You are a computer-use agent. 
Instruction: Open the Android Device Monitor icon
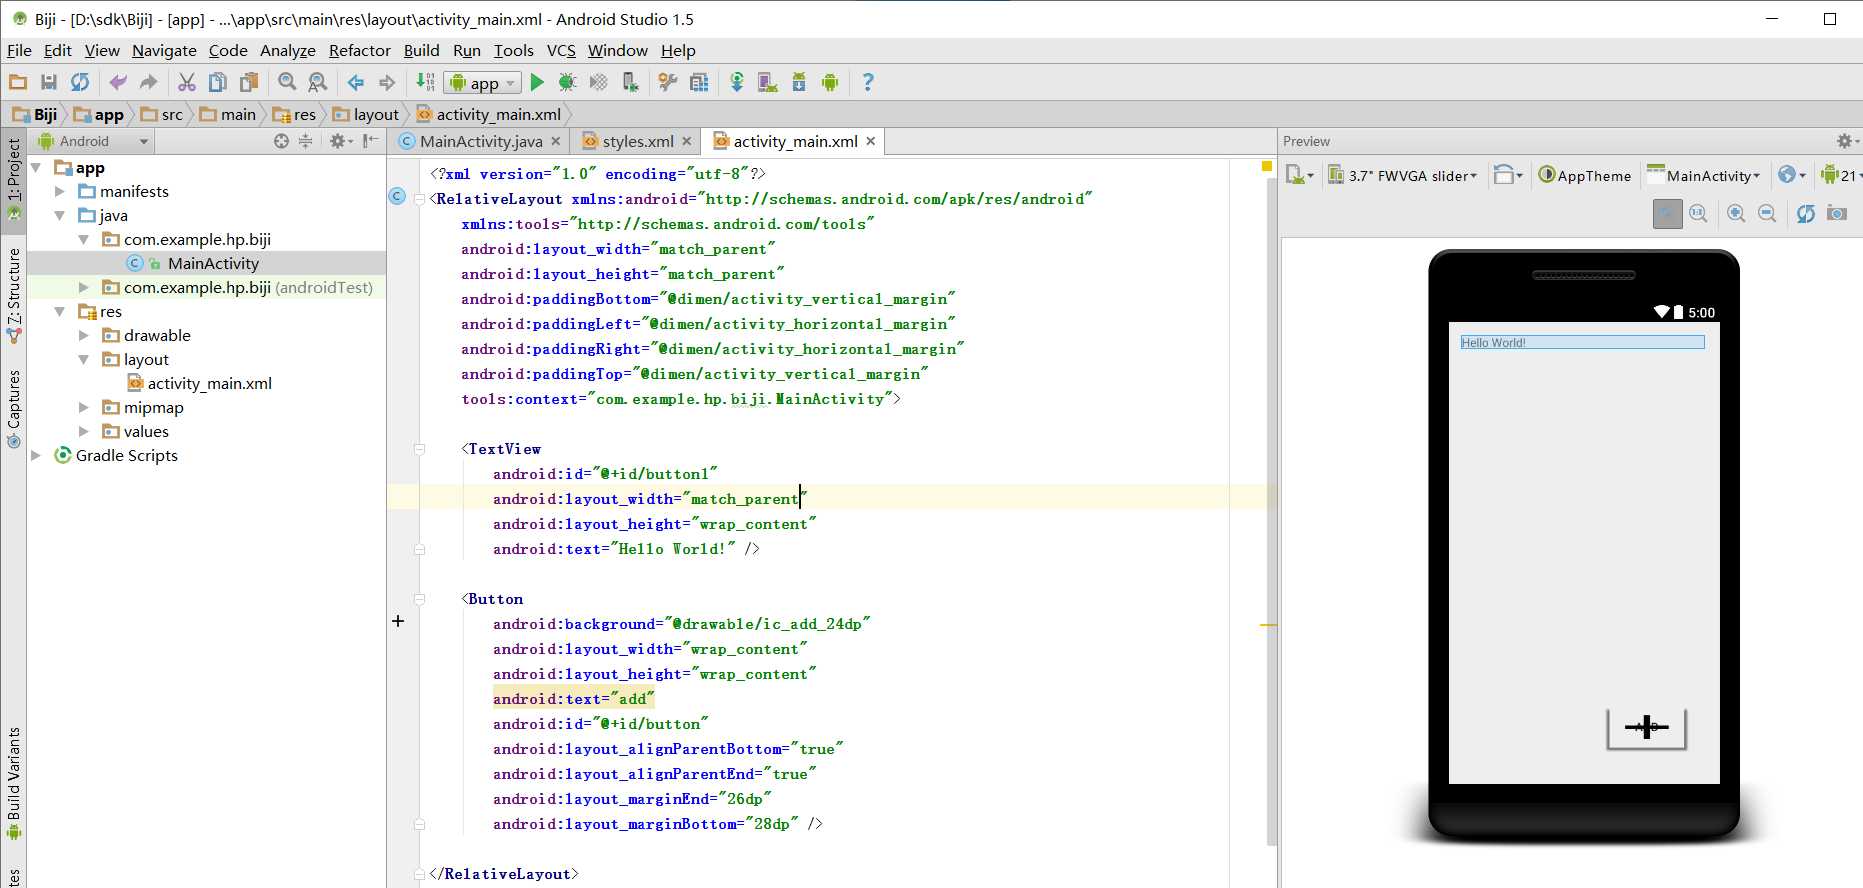point(829,83)
